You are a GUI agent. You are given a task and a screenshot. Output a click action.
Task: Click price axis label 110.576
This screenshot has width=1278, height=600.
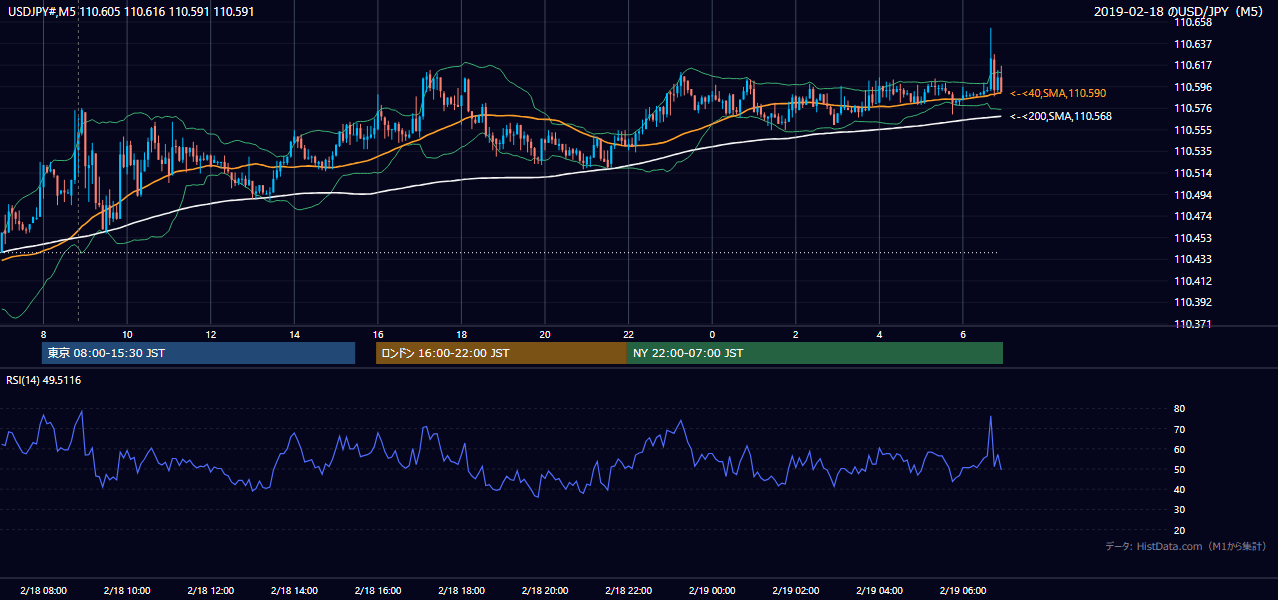[x=1192, y=108]
